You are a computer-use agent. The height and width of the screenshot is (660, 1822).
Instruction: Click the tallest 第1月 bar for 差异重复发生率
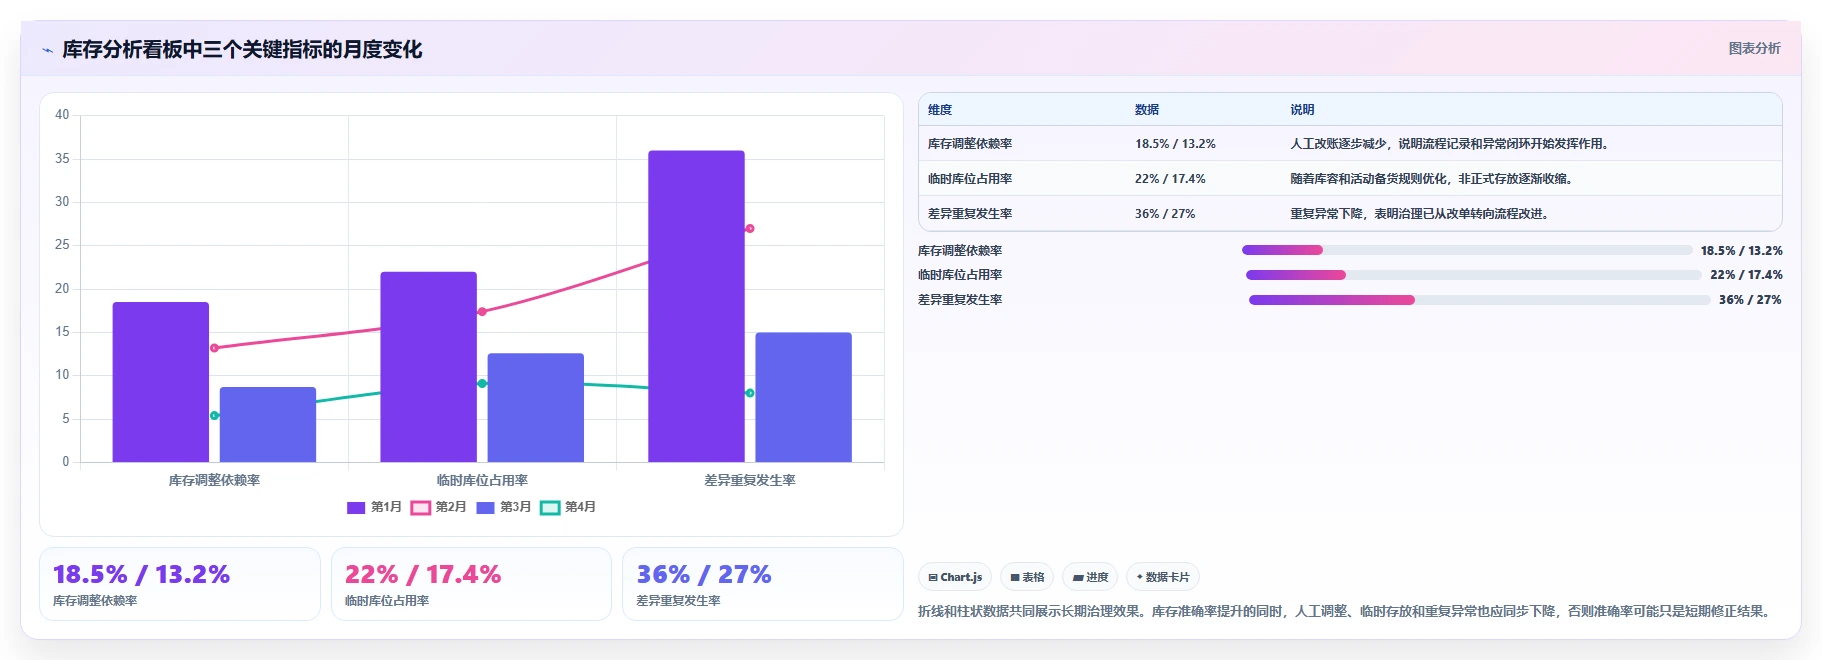[697, 306]
